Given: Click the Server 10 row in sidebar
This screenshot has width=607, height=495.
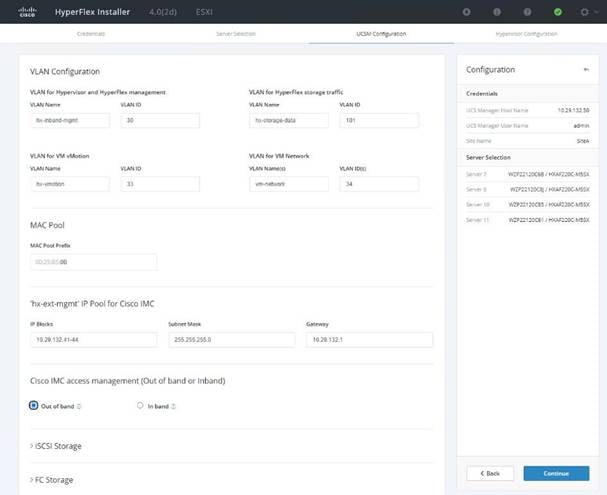Looking at the screenshot, I should [x=528, y=204].
